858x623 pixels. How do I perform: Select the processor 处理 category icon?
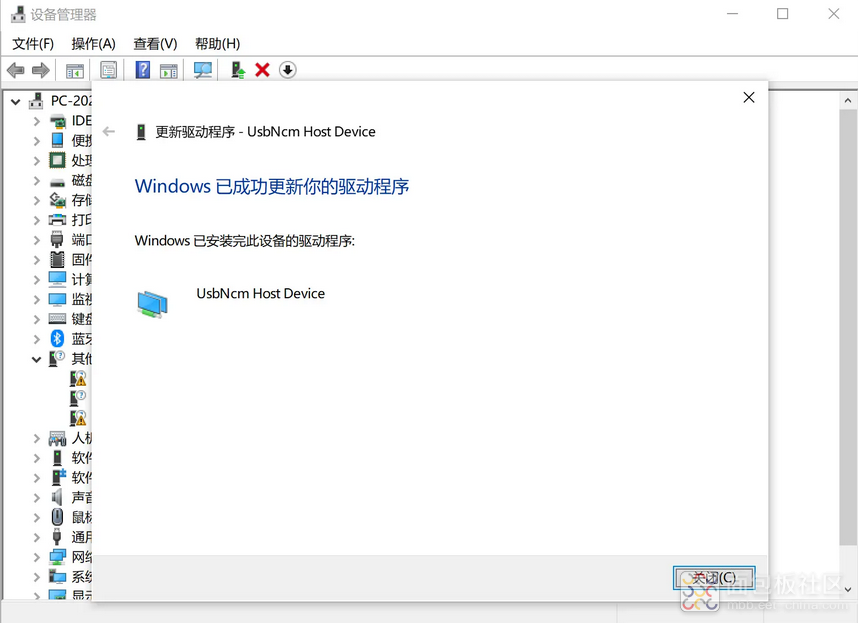click(57, 160)
